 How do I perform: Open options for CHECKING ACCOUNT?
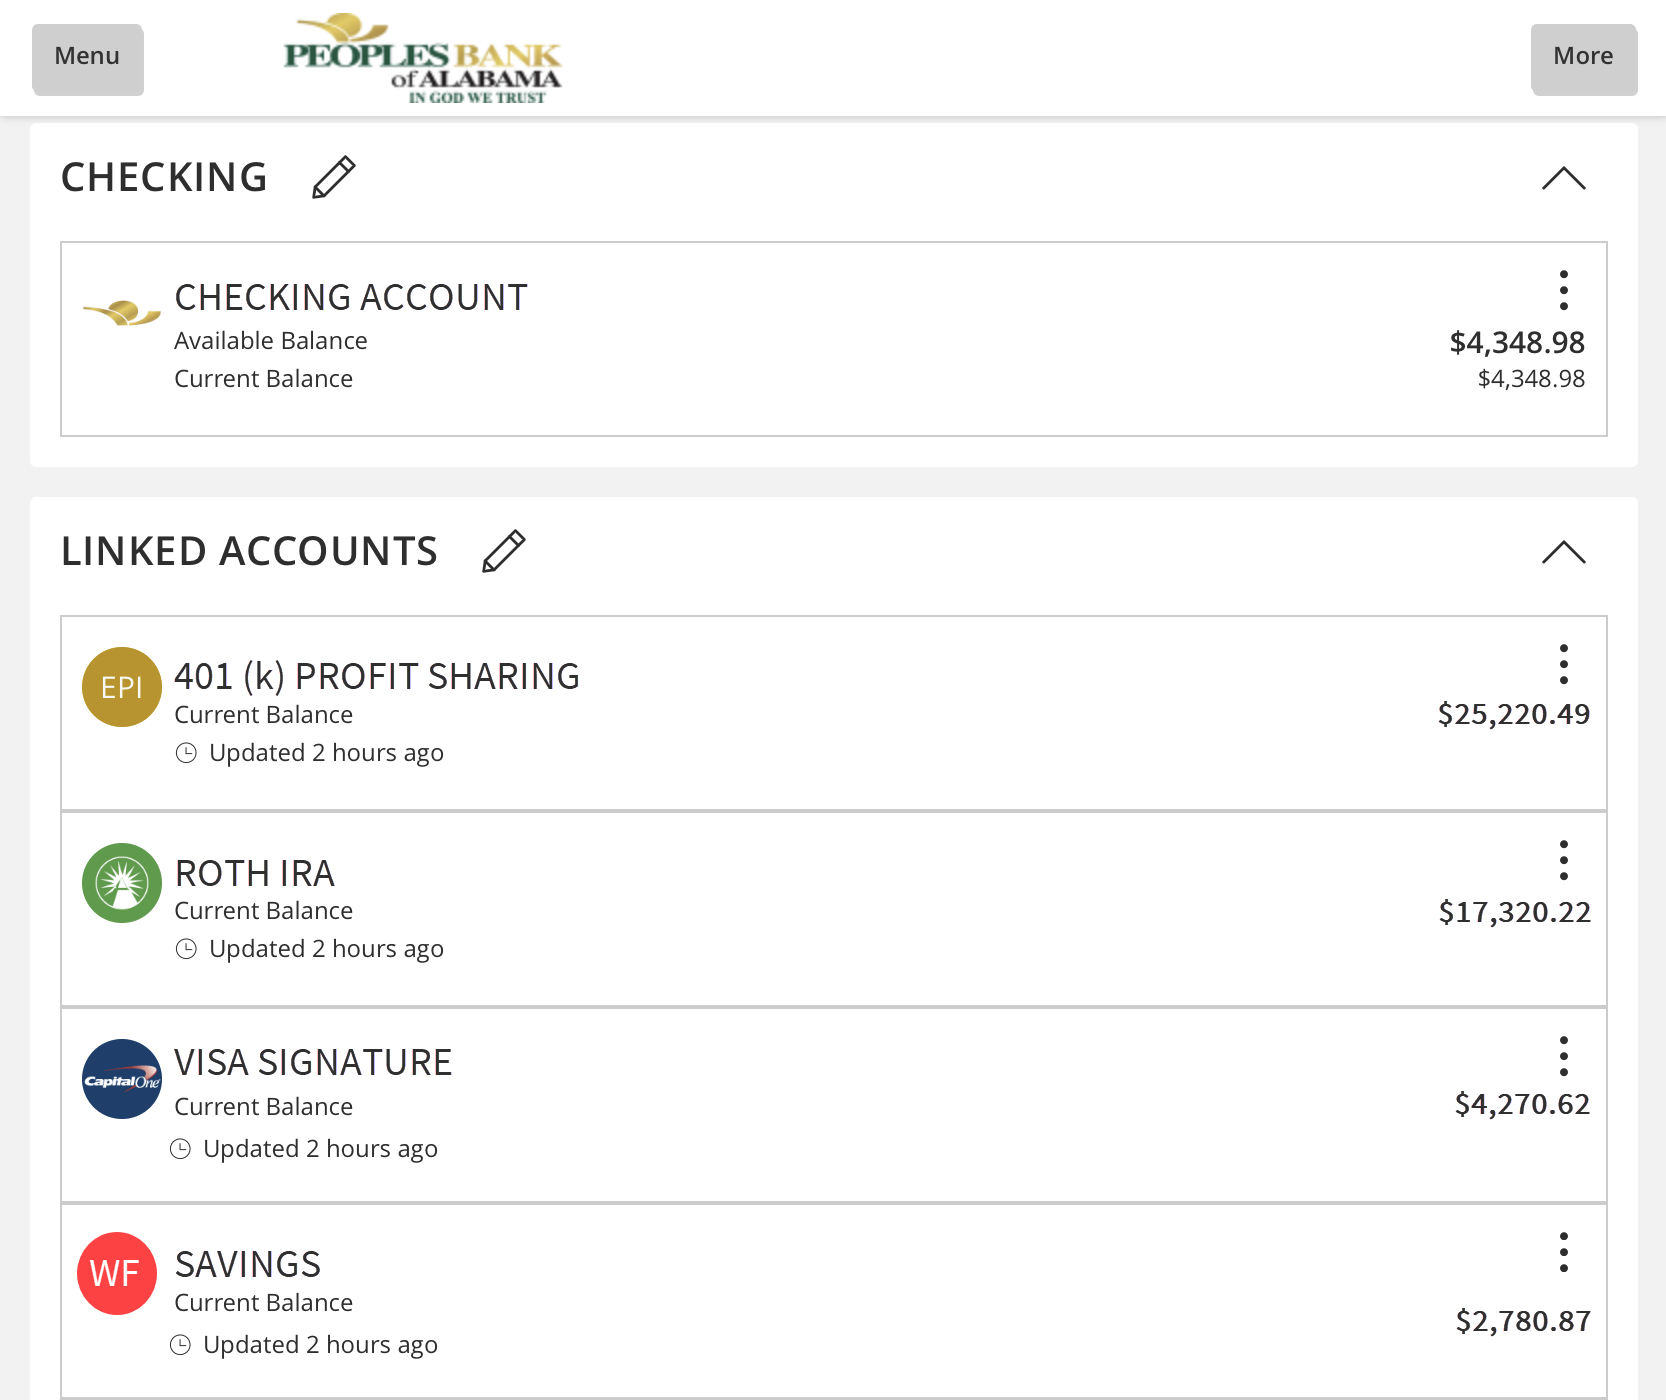[x=1564, y=290]
